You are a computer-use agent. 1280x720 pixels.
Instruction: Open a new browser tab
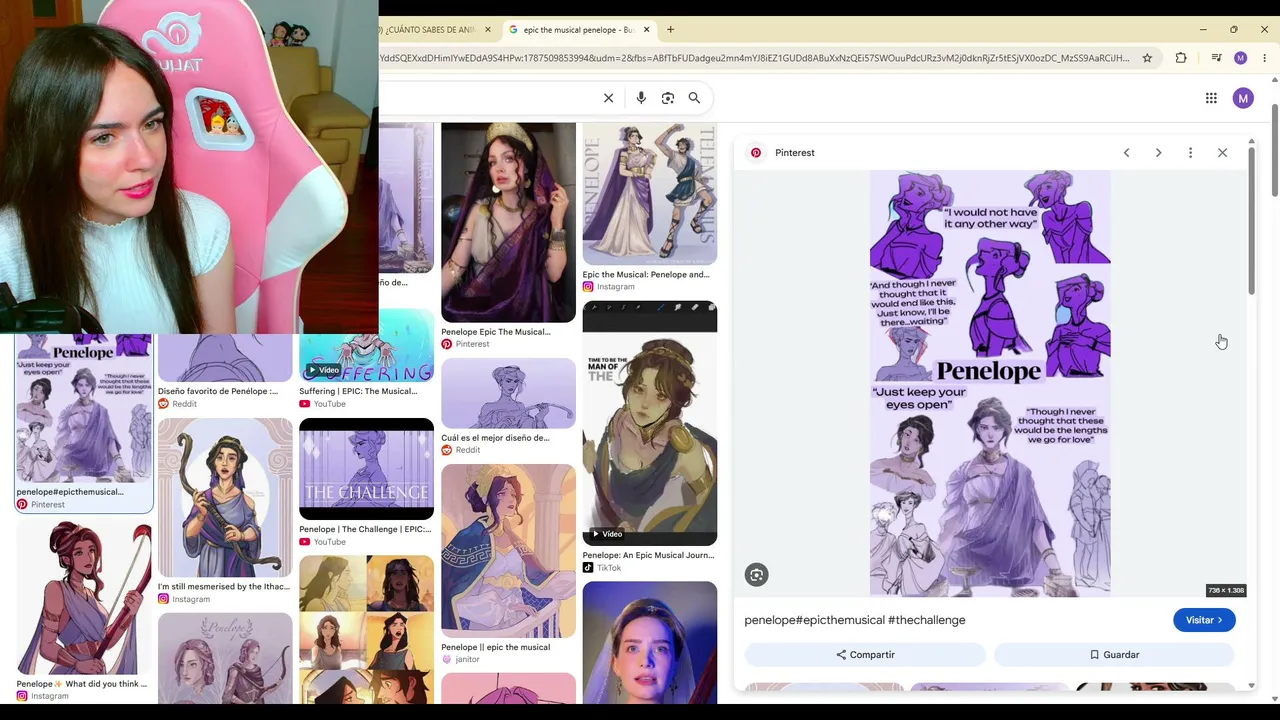coord(670,30)
